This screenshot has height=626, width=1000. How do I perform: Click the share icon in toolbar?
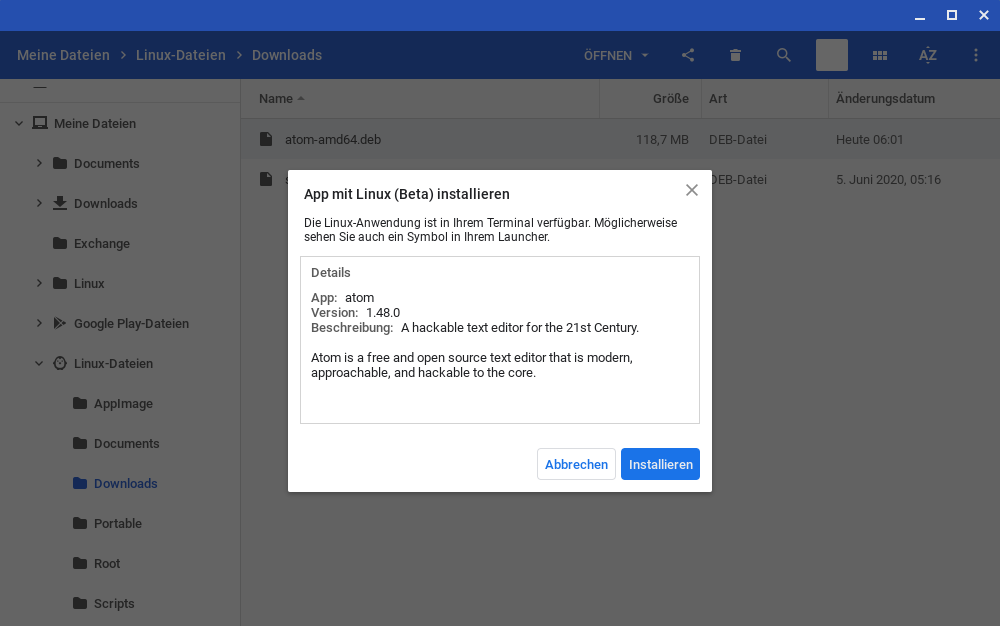(688, 56)
